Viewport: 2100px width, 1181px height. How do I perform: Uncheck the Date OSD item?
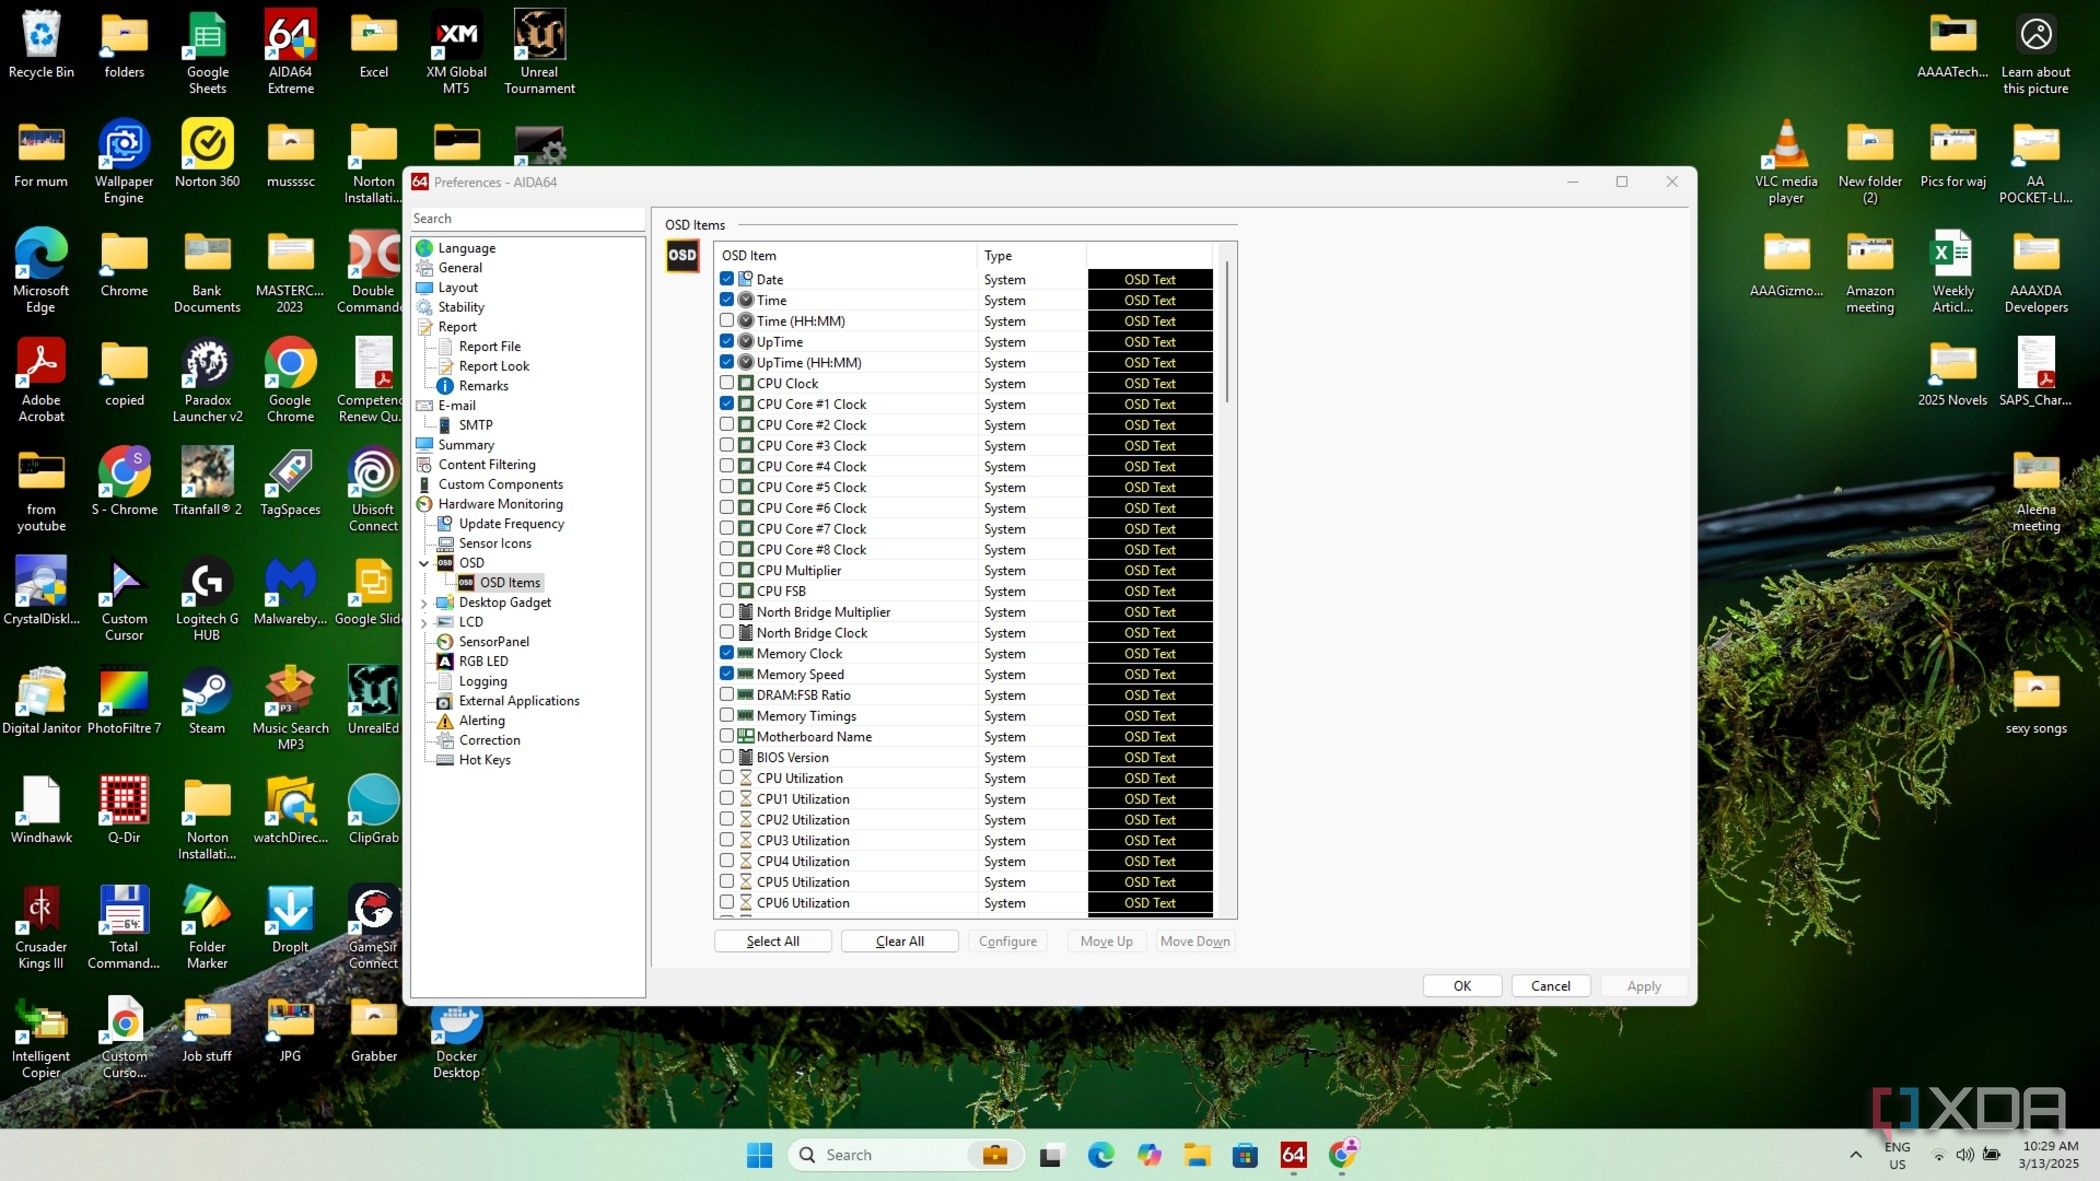pos(727,279)
